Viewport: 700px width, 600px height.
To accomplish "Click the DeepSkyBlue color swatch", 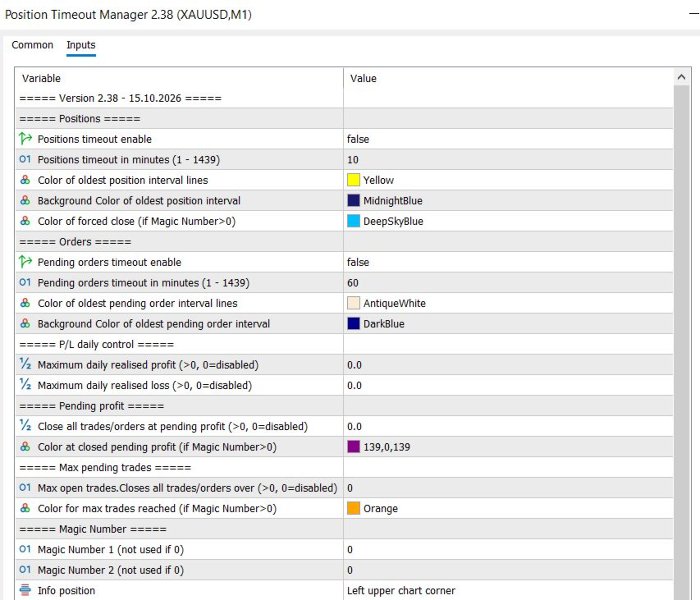I will tap(354, 221).
